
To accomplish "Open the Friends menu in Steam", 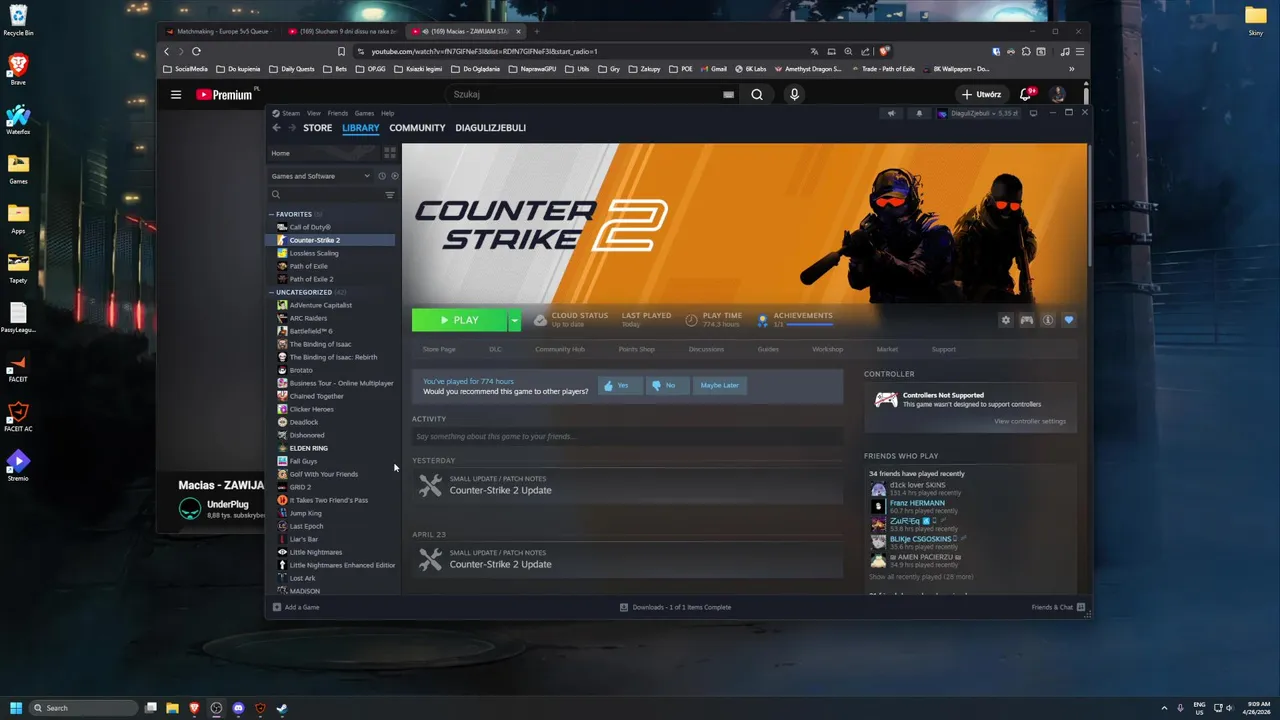I will (338, 113).
